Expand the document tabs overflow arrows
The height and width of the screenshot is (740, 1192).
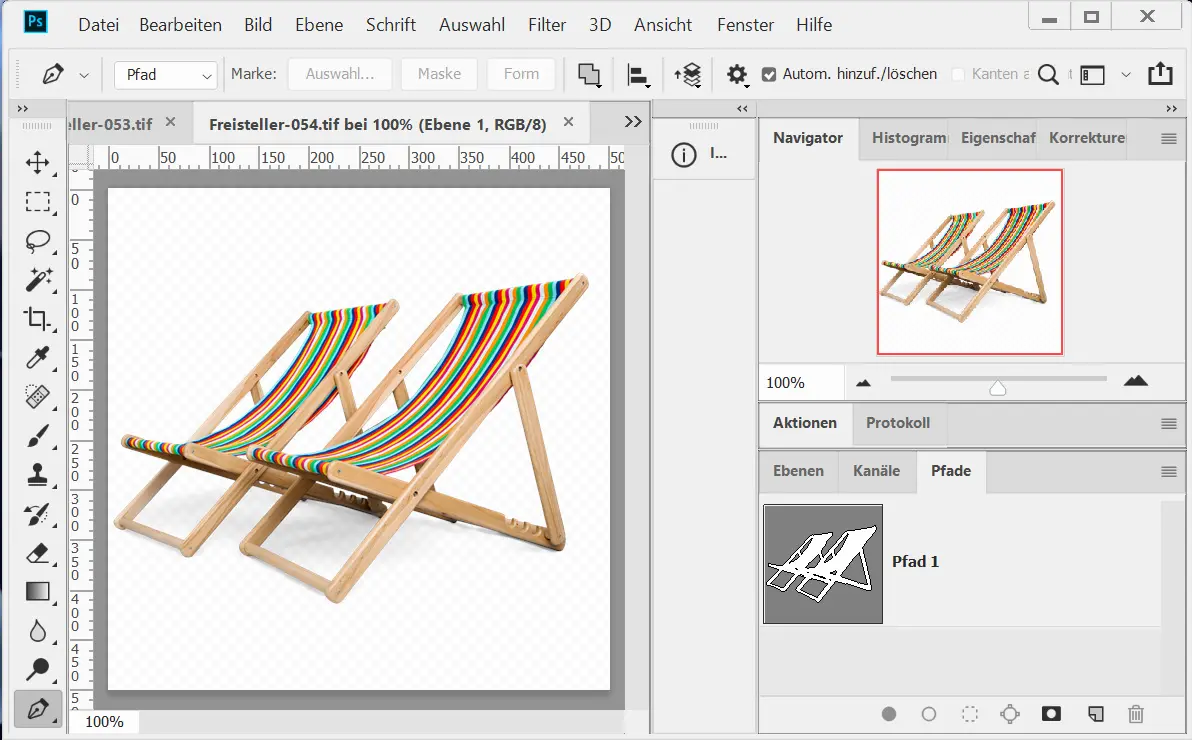[632, 121]
